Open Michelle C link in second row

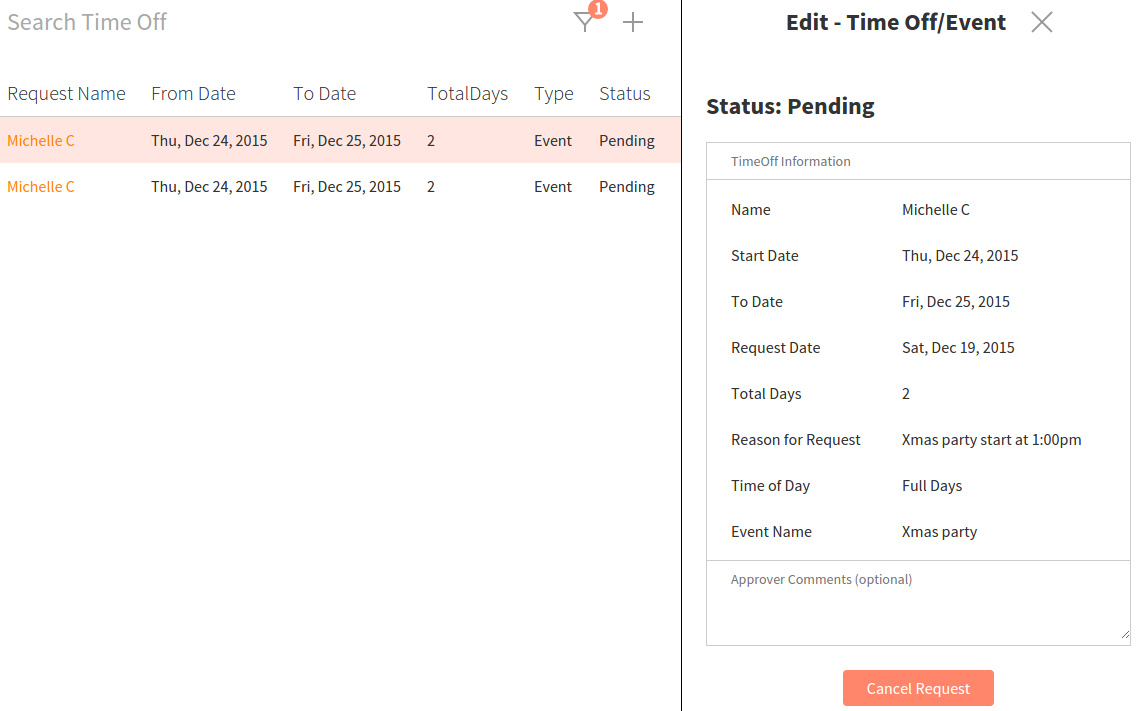[x=41, y=187]
